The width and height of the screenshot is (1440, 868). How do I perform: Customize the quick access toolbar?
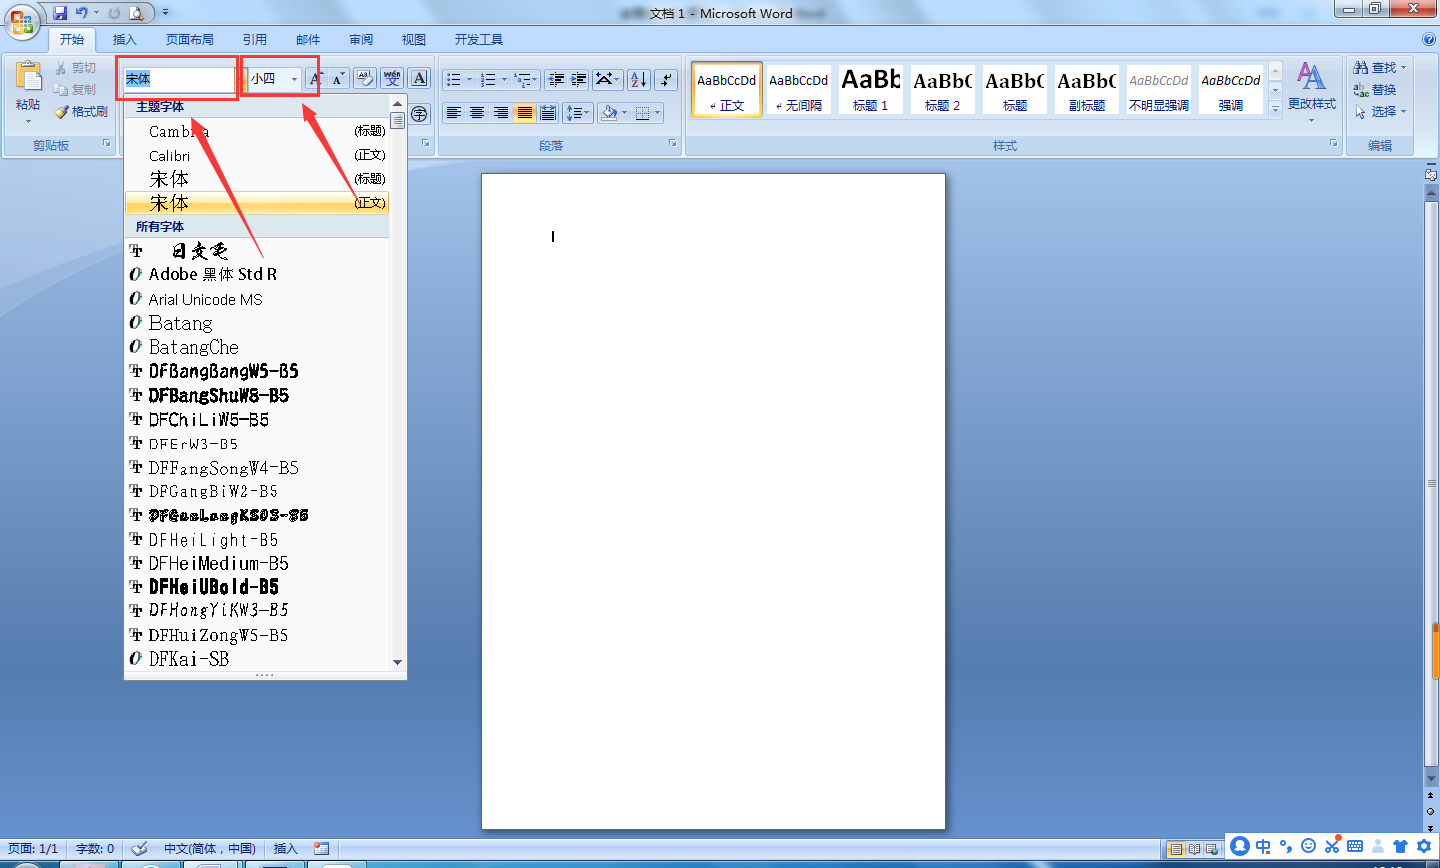(166, 13)
